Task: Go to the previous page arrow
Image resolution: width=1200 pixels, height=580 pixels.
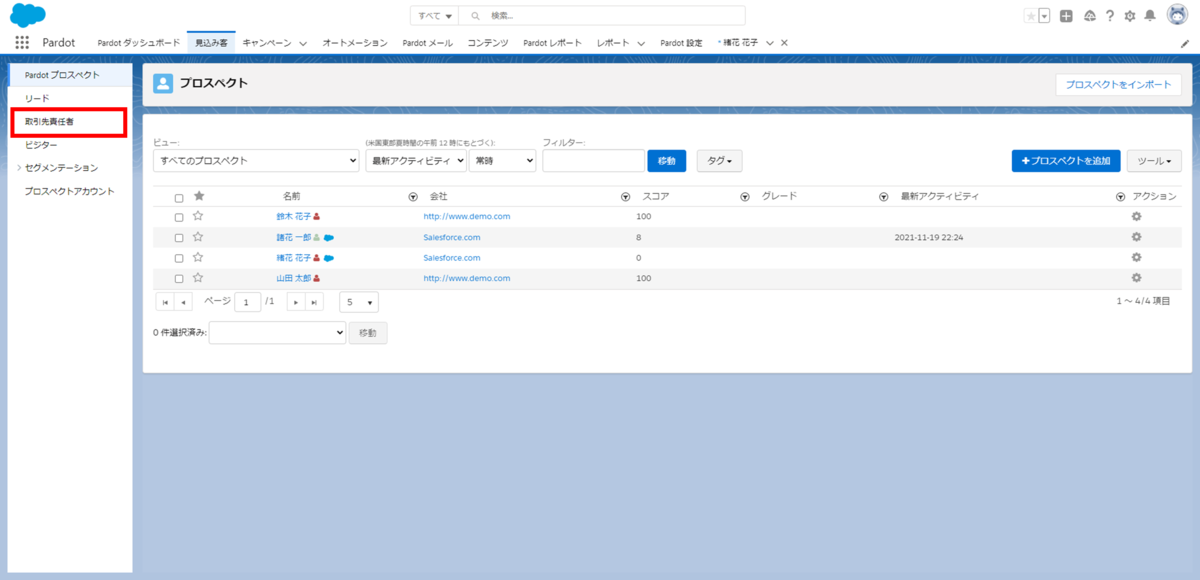Action: coord(184,302)
